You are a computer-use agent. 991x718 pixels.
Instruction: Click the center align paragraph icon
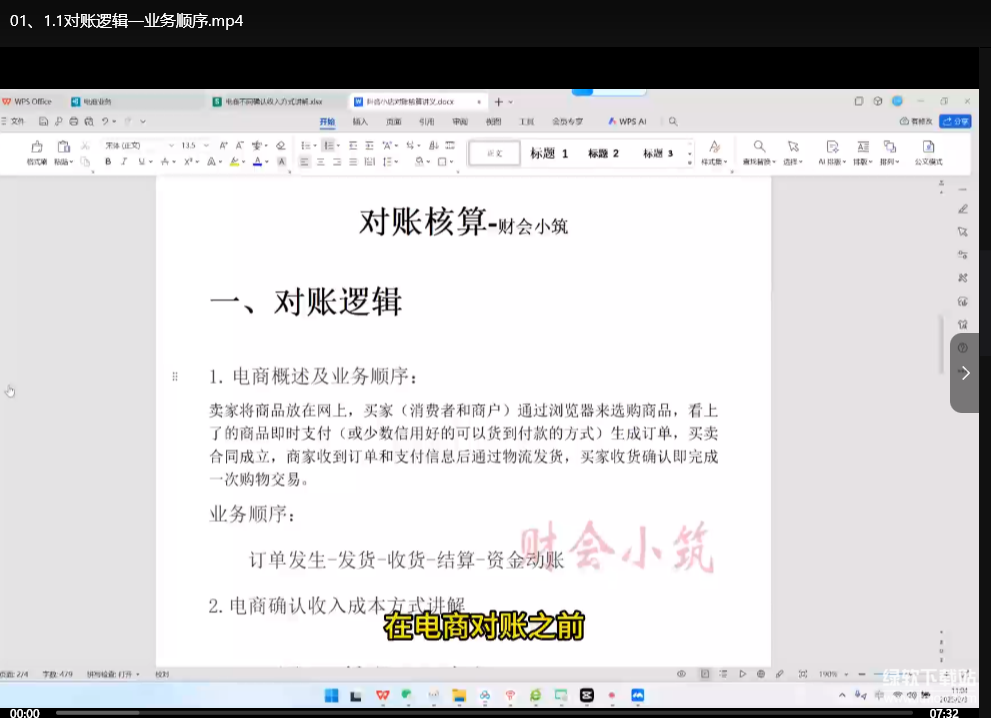pos(322,161)
